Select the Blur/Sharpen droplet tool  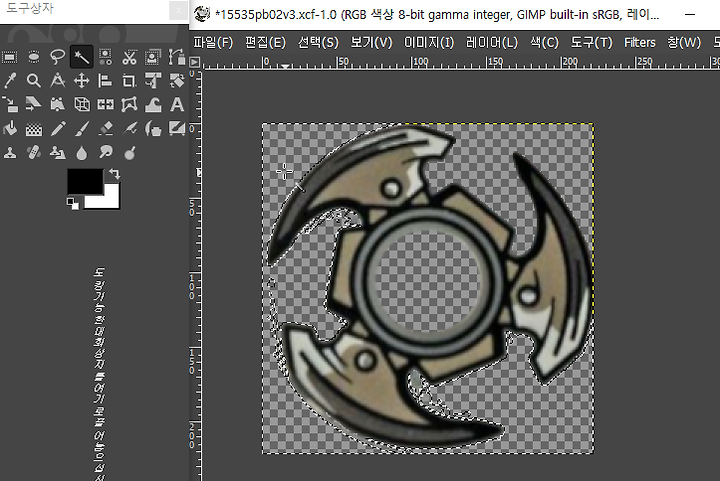tap(81, 152)
